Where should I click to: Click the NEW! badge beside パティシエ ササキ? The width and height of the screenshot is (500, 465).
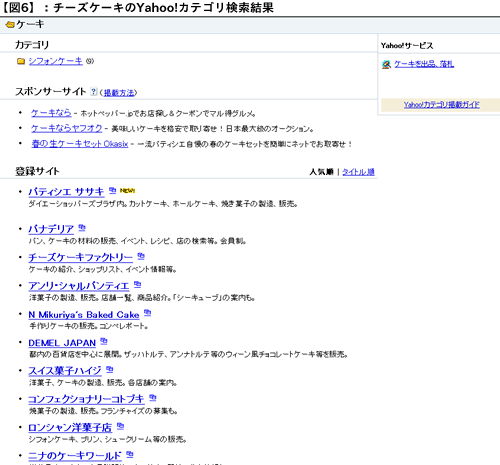pos(127,191)
